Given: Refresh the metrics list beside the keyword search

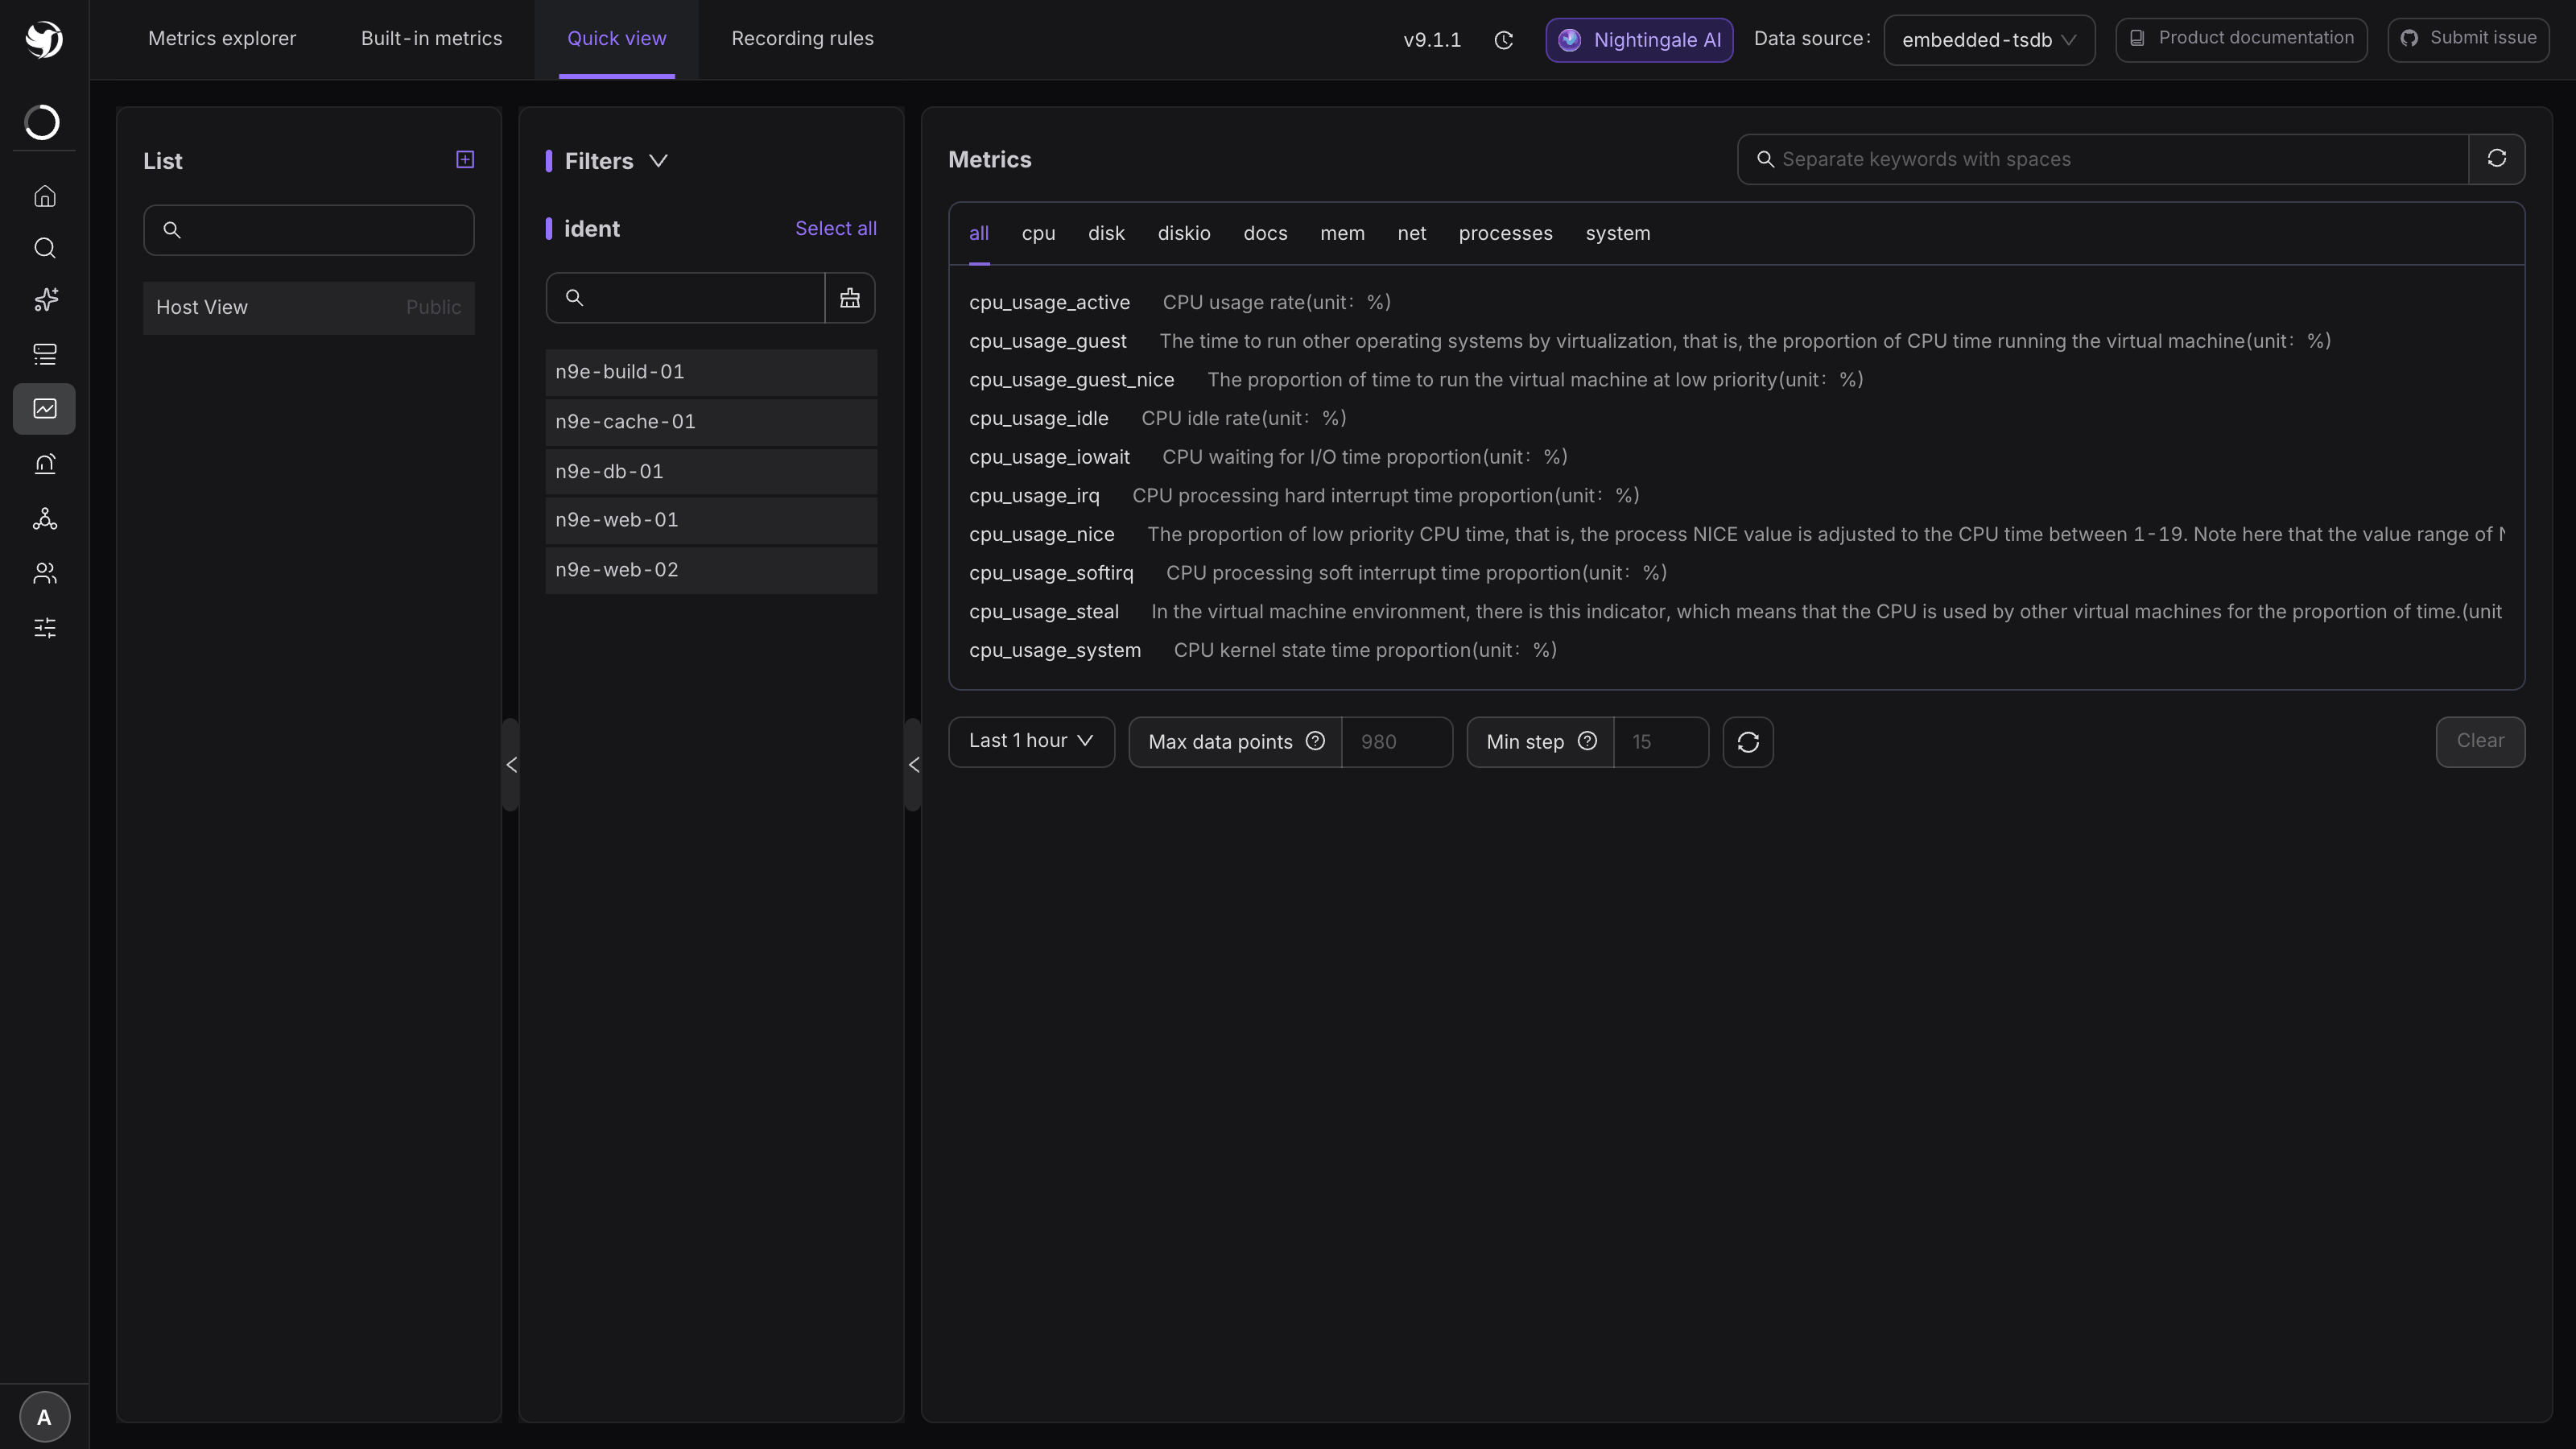Looking at the screenshot, I should (x=2497, y=159).
